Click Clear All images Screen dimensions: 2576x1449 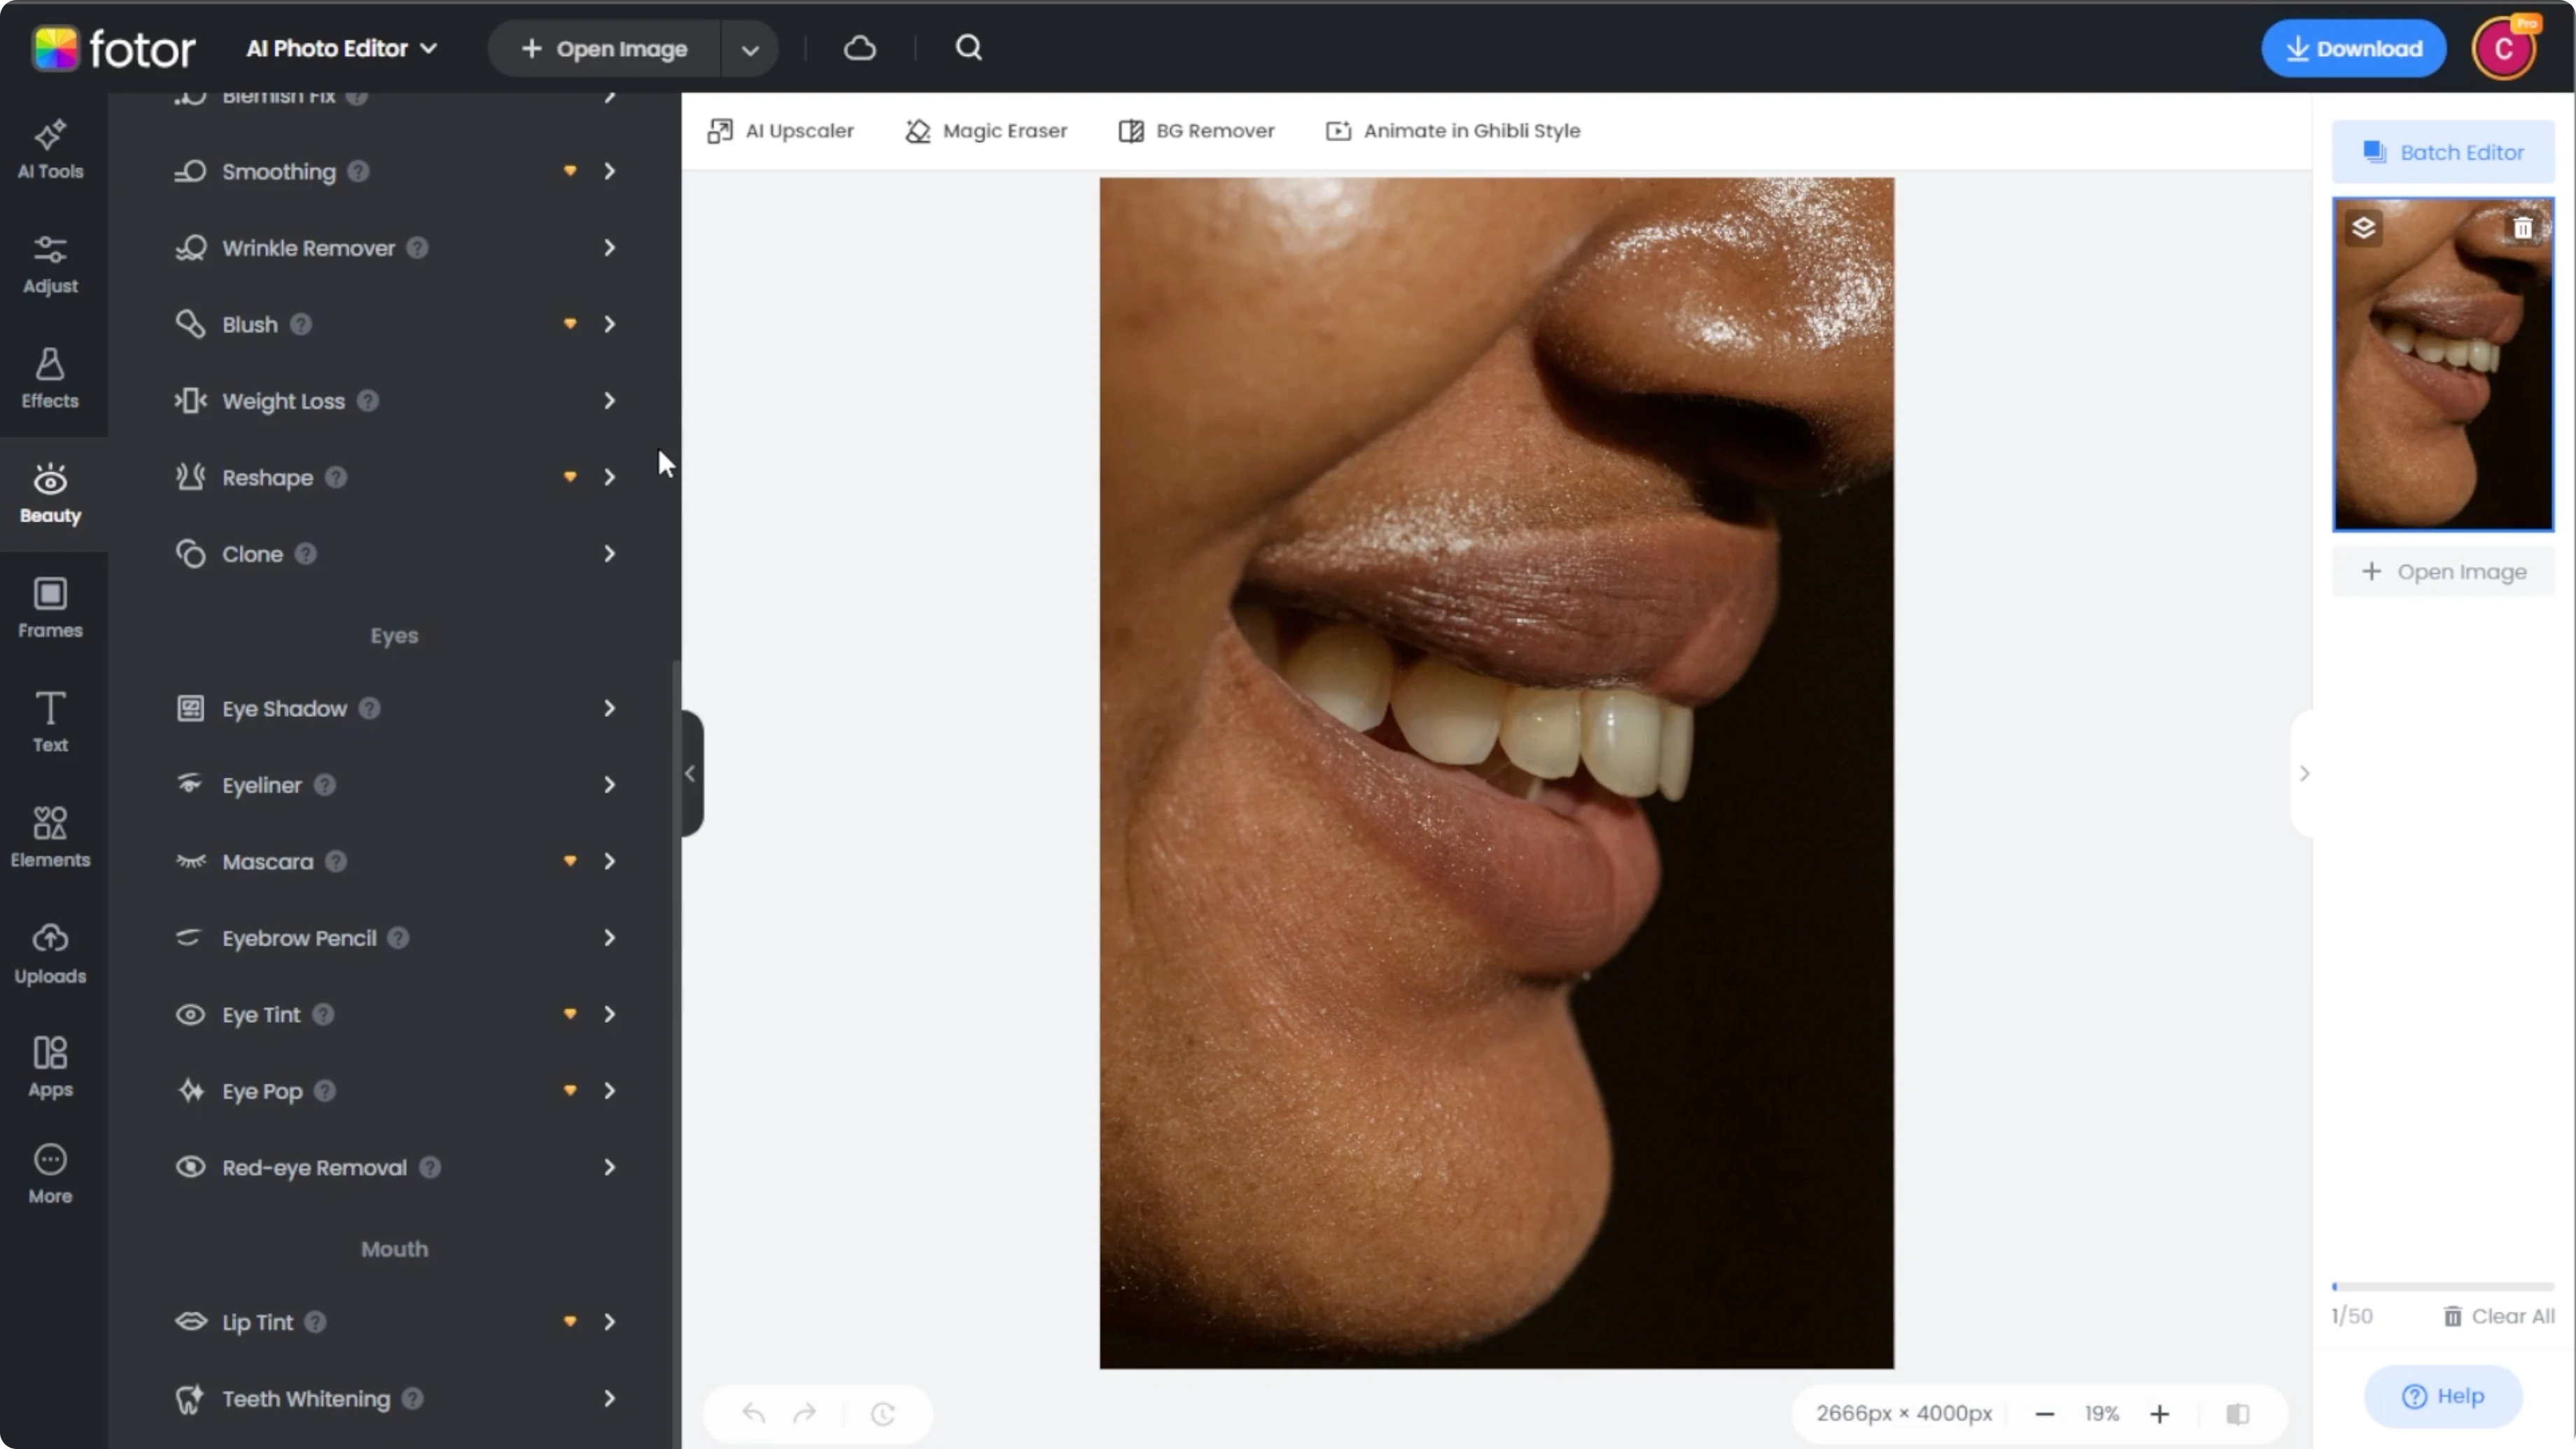(2498, 1316)
